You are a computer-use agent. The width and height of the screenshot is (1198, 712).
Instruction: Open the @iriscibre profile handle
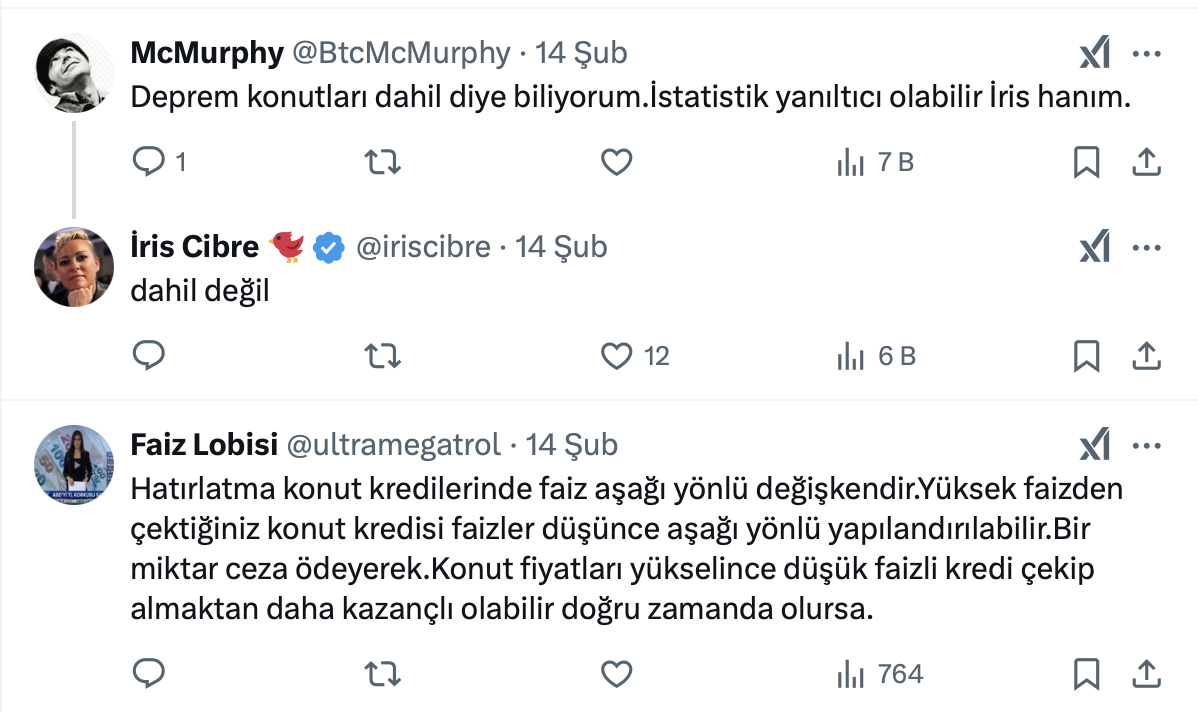coord(423,247)
